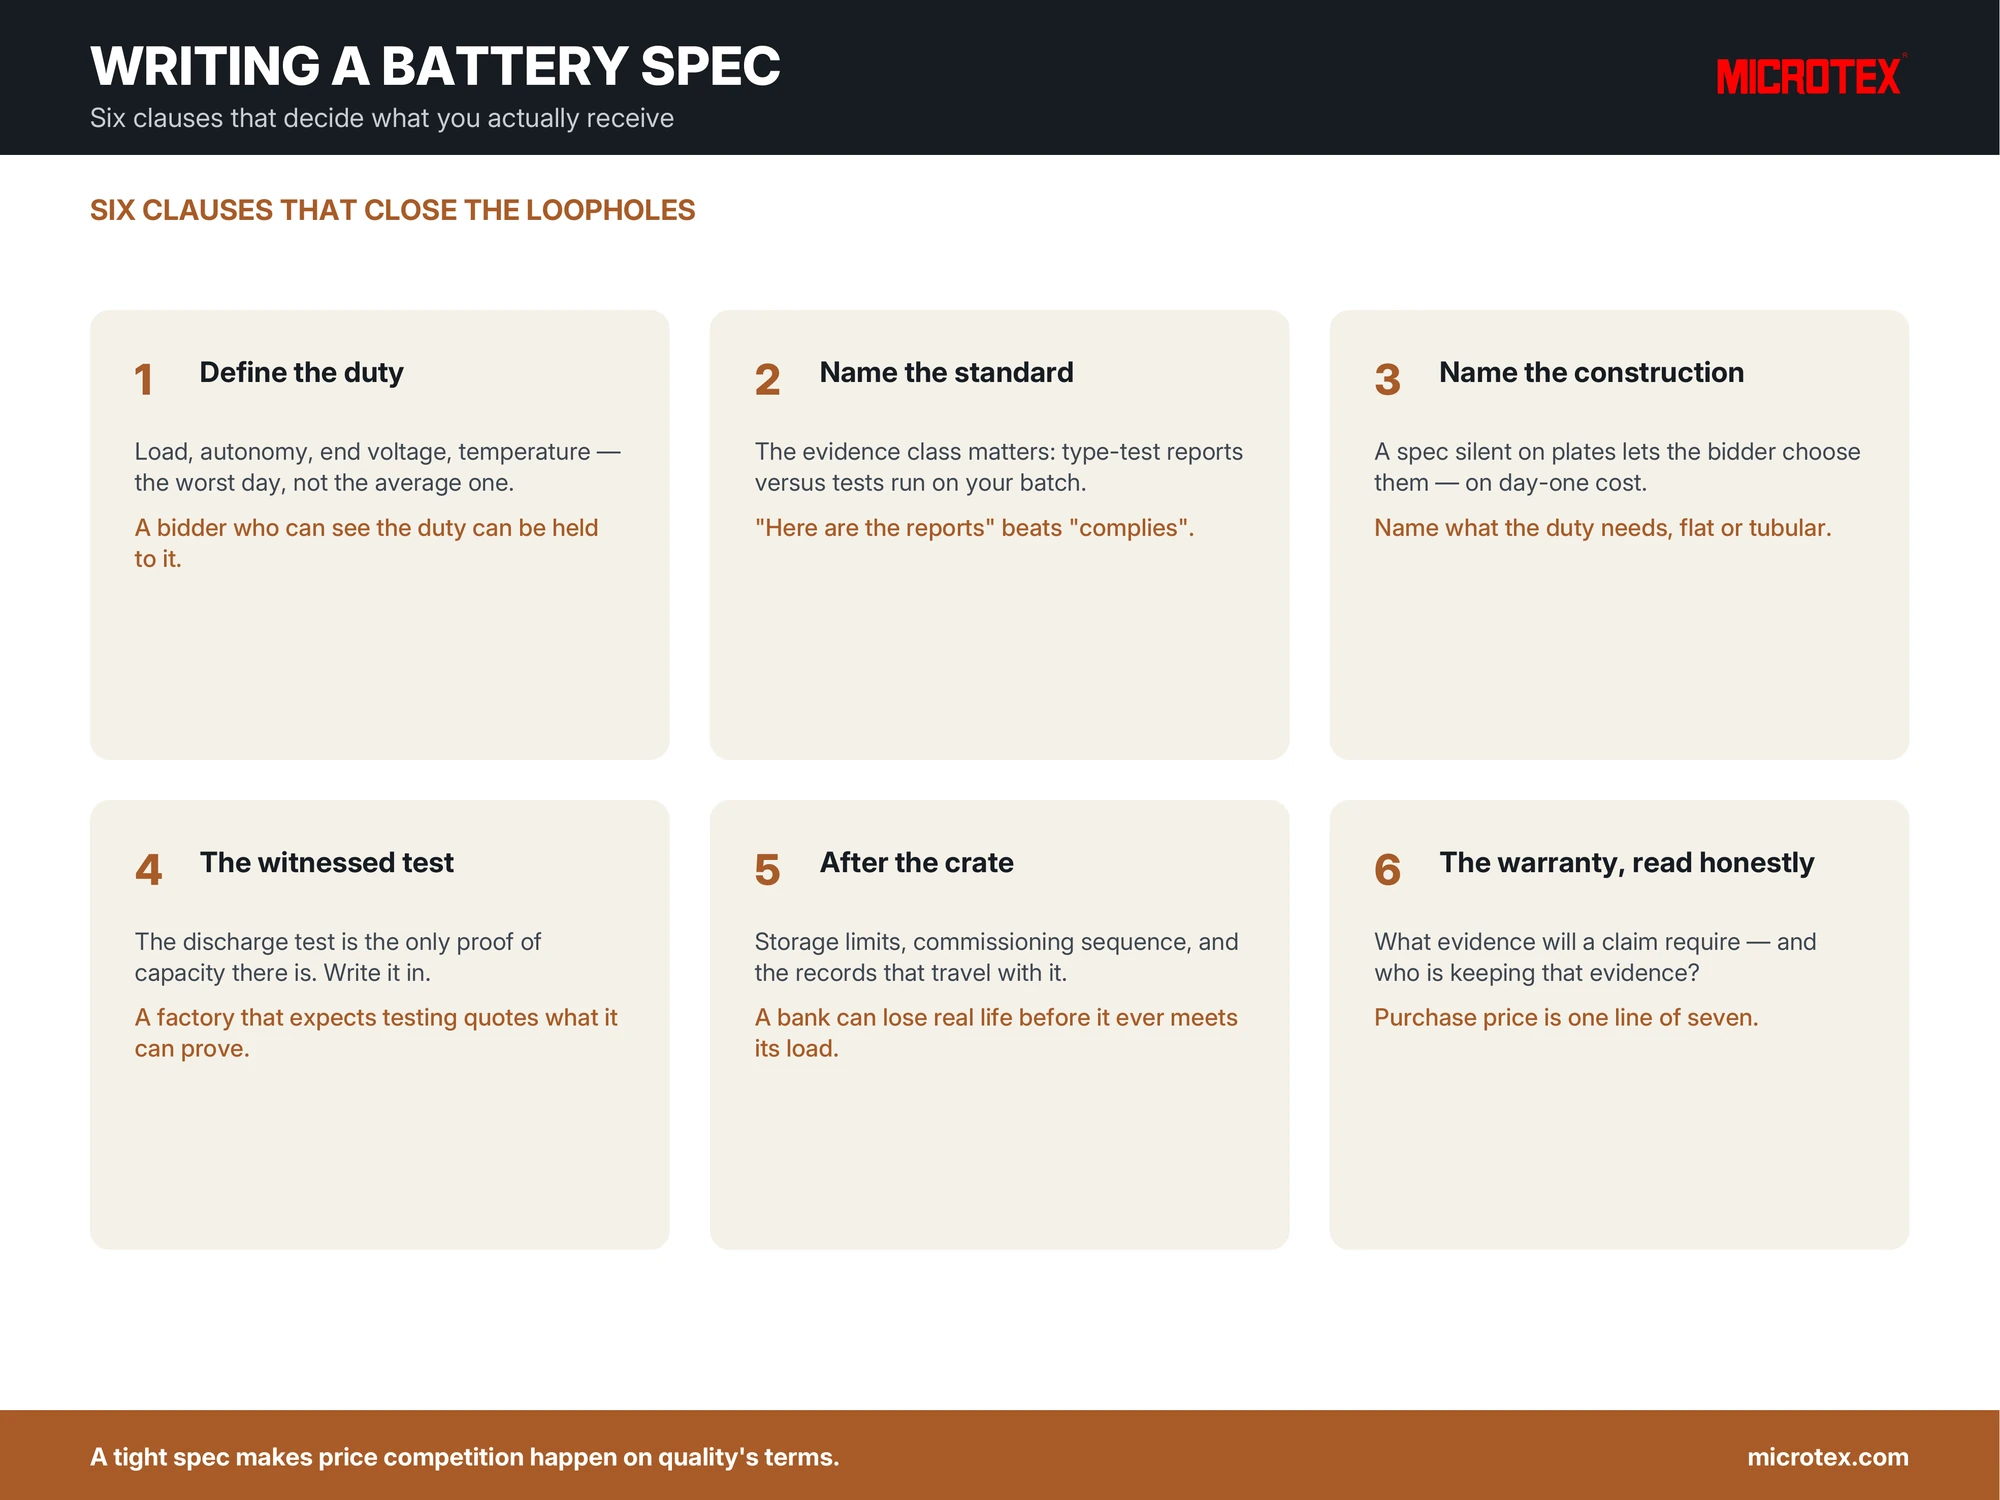Click 'Purchase price is one line of seven'

1566,1017
